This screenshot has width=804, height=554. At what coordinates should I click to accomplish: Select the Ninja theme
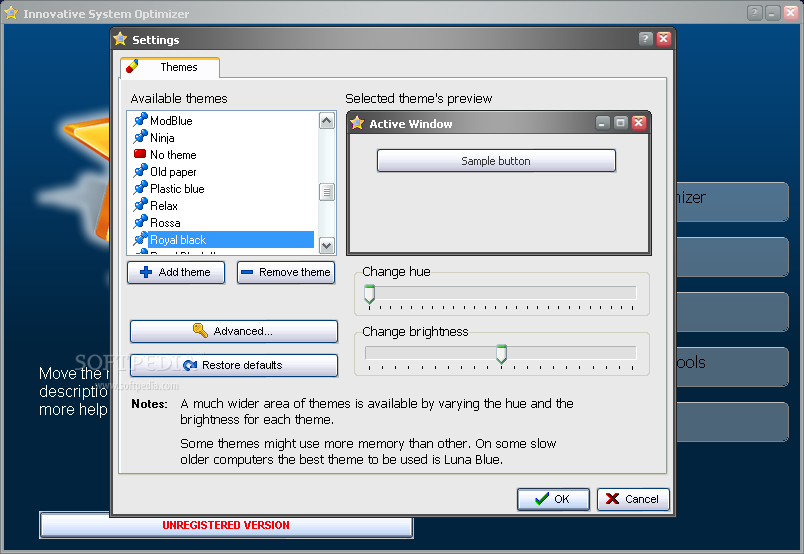pyautogui.click(x=162, y=137)
